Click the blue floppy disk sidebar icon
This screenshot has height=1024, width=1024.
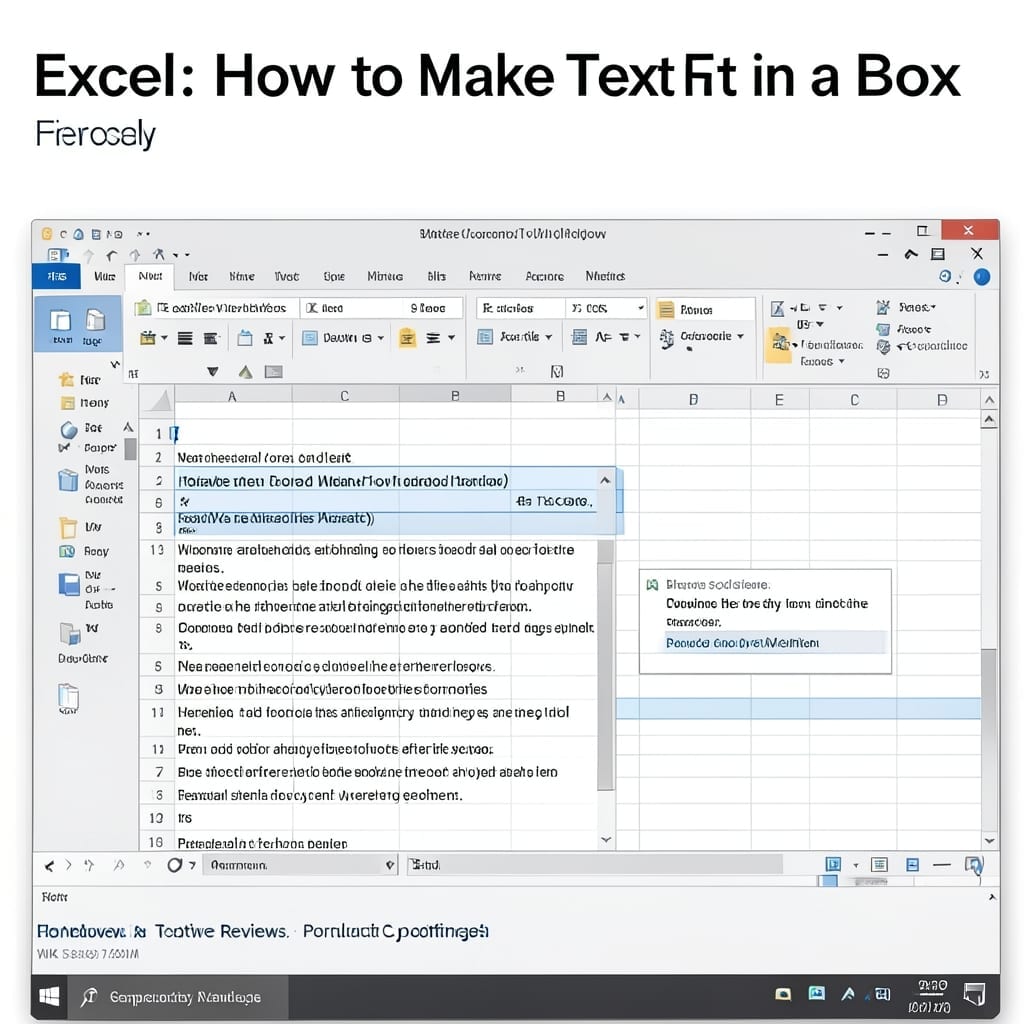[x=69, y=584]
